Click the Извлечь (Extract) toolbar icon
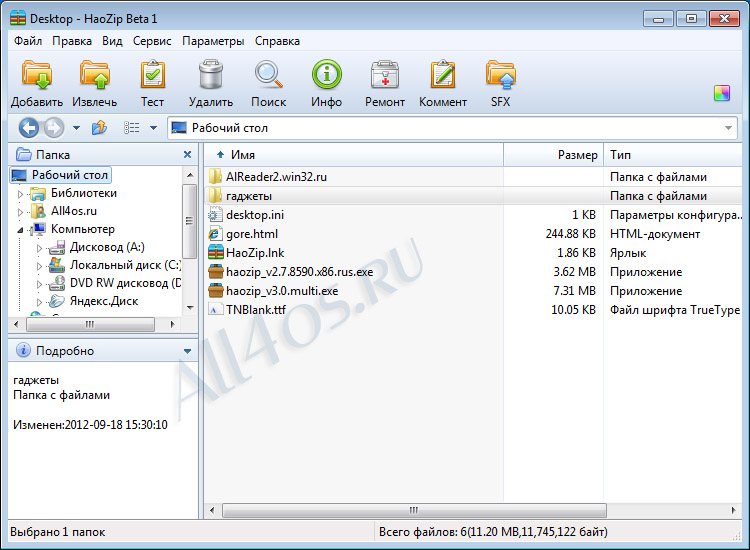 coord(94,76)
